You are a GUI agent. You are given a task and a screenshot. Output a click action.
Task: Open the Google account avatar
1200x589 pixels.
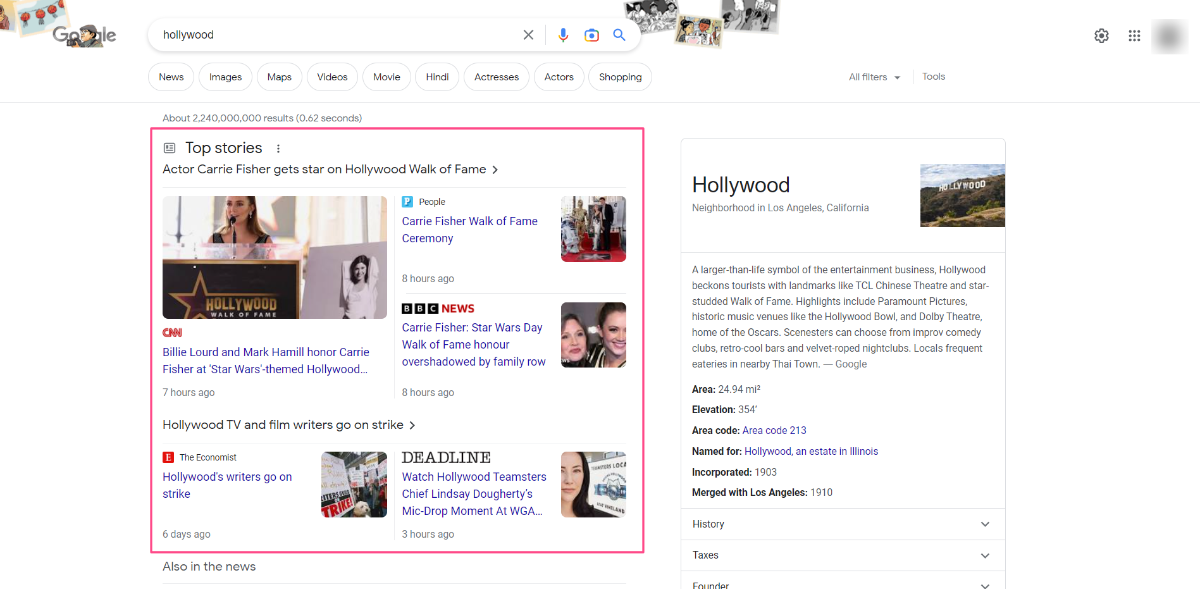click(1168, 36)
